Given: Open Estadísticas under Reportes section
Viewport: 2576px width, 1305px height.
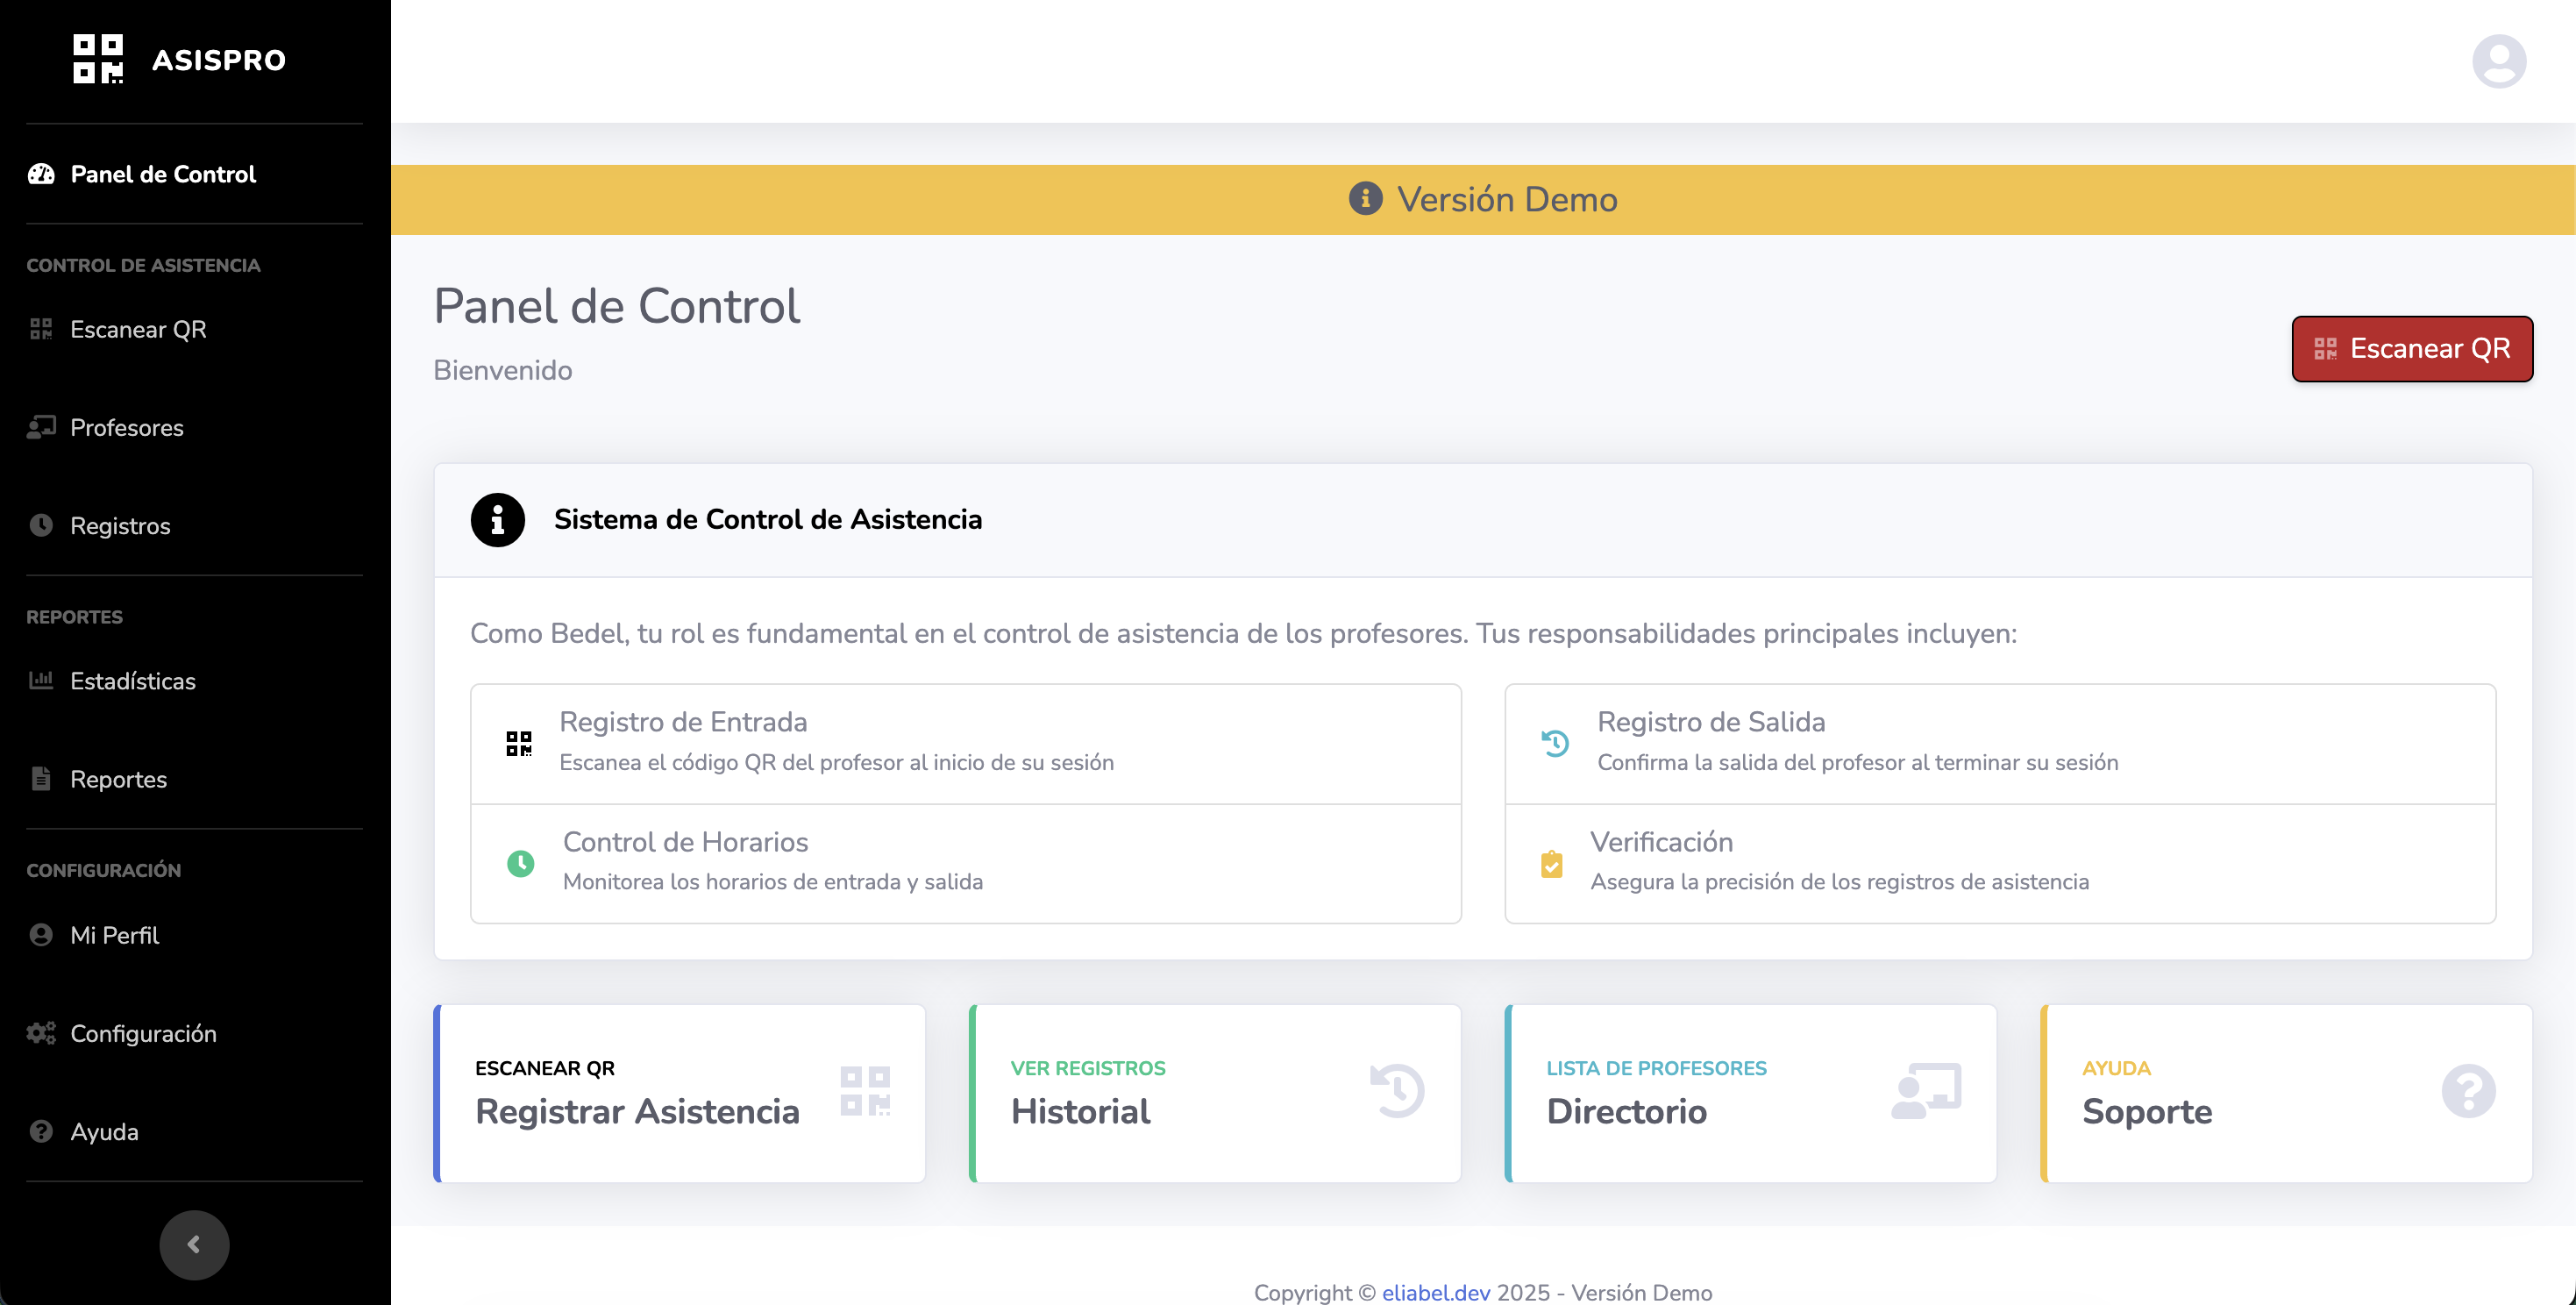Looking at the screenshot, I should (x=132, y=681).
